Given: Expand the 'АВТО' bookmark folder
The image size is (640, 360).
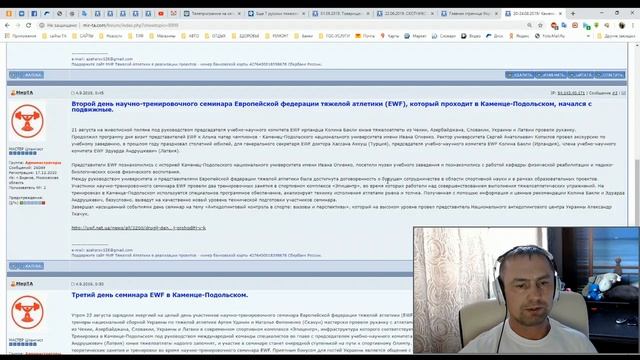Looking at the screenshot, I should coord(190,36).
